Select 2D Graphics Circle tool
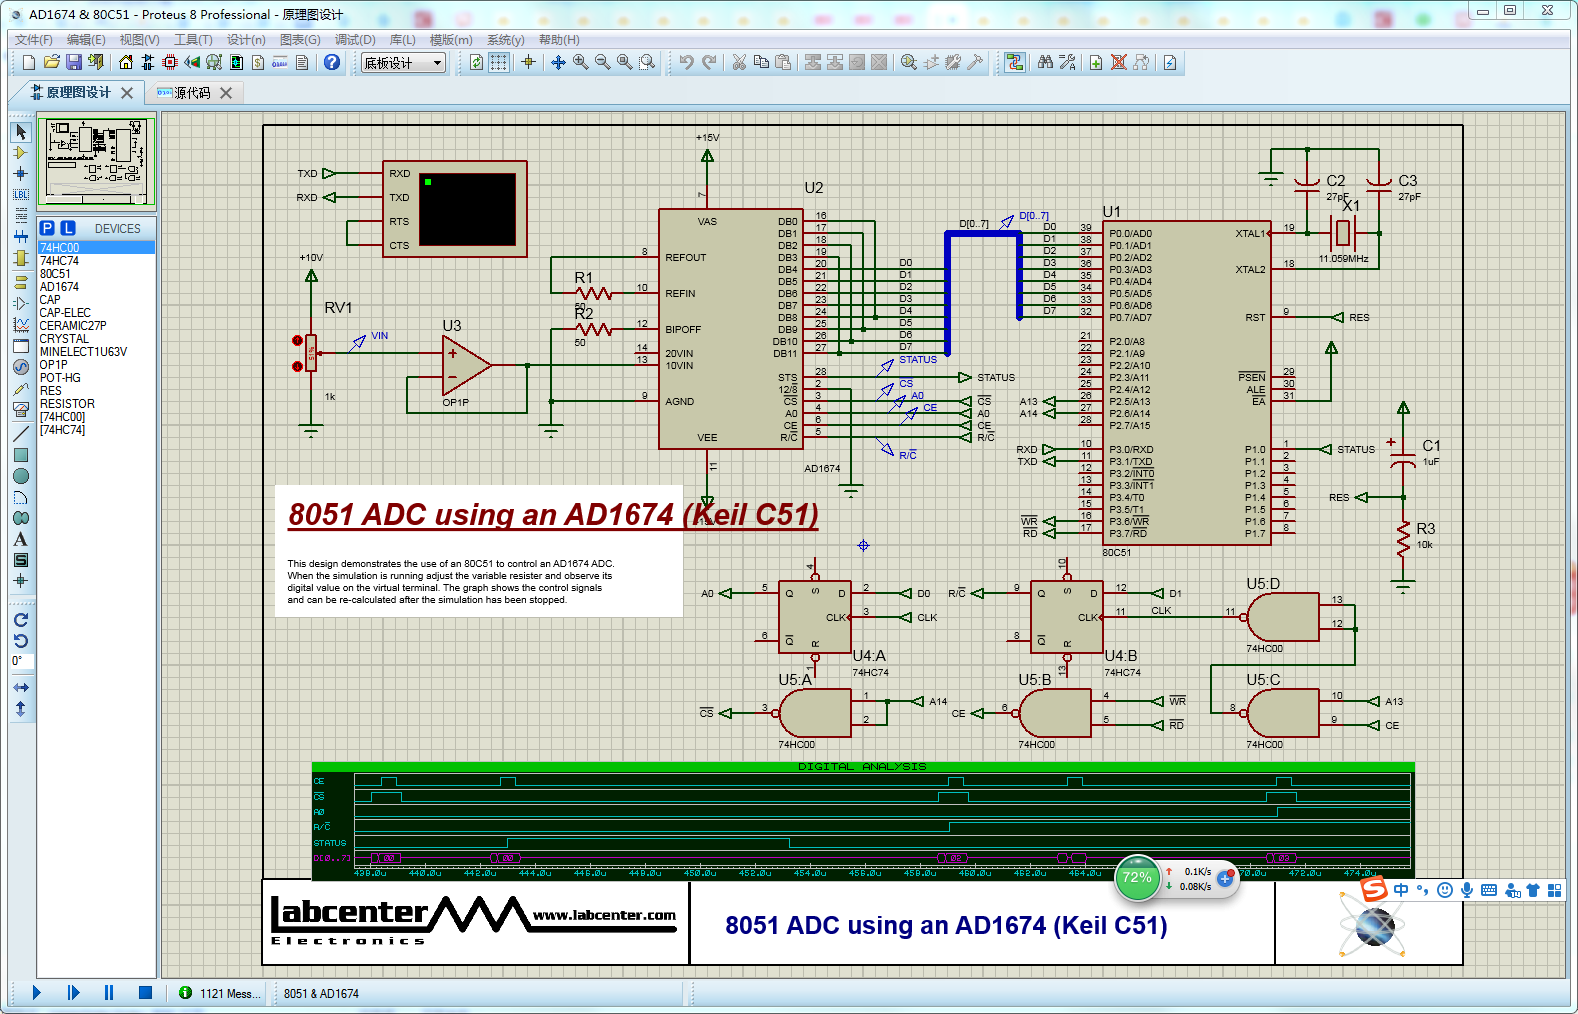Image resolution: width=1578 pixels, height=1014 pixels. [x=21, y=476]
